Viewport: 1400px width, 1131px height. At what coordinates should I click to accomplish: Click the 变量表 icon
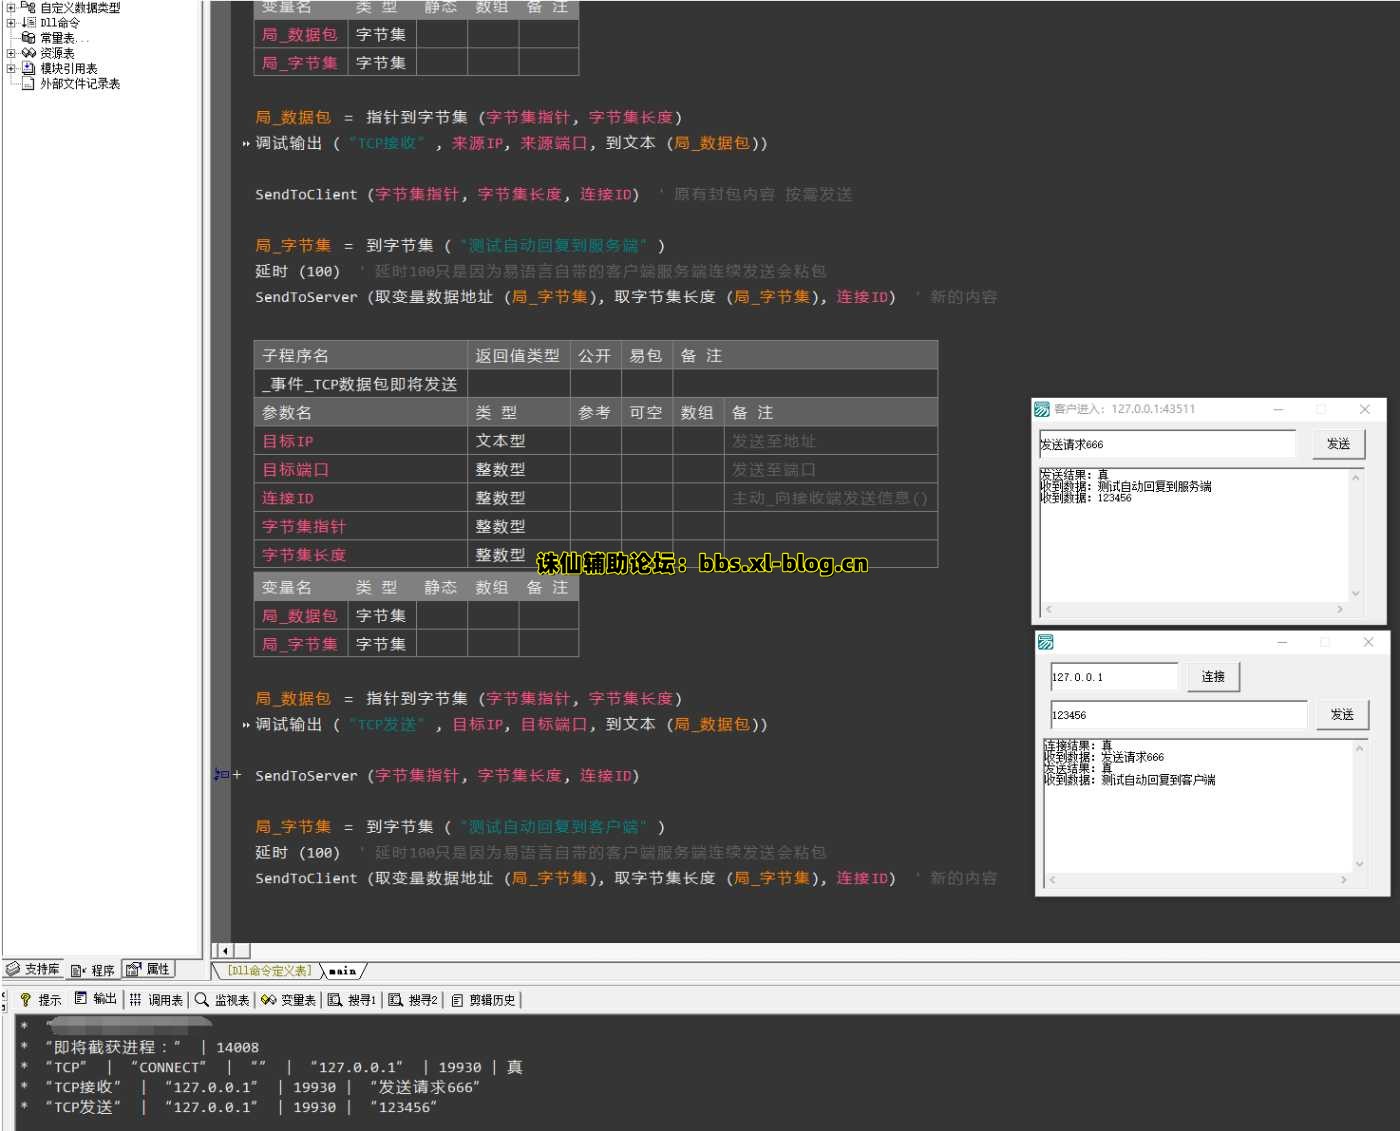click(268, 999)
